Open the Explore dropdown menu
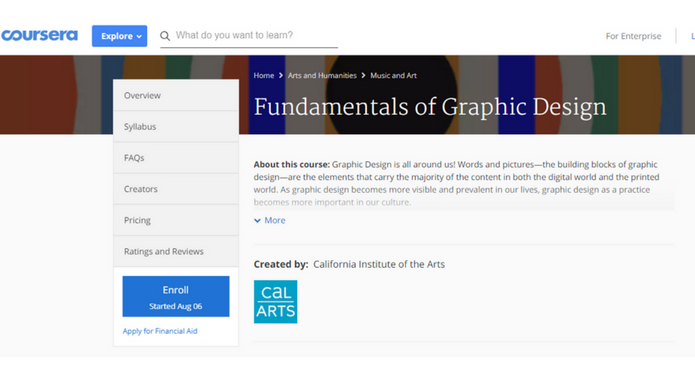The image size is (695, 391). tap(119, 36)
